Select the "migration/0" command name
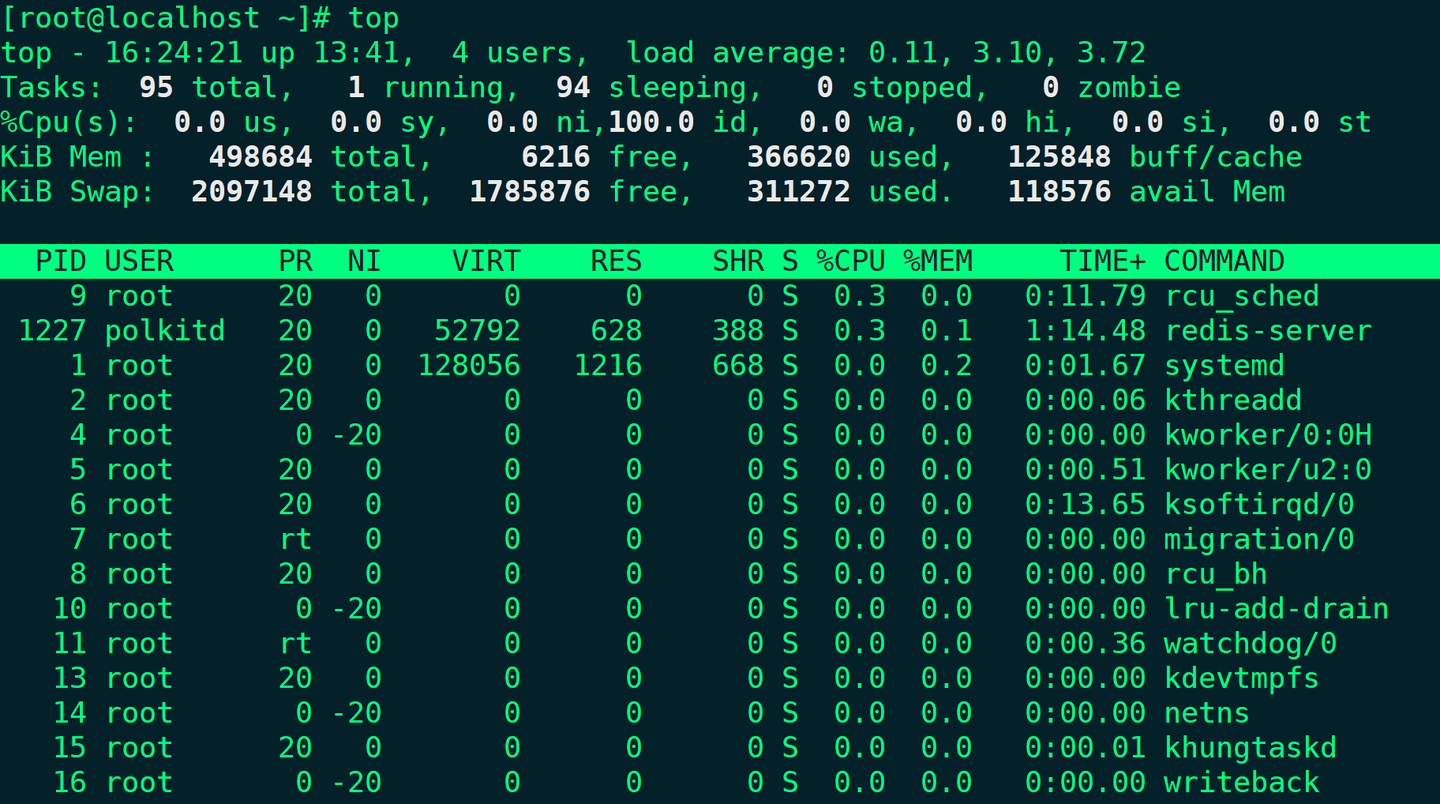 [x=1259, y=540]
